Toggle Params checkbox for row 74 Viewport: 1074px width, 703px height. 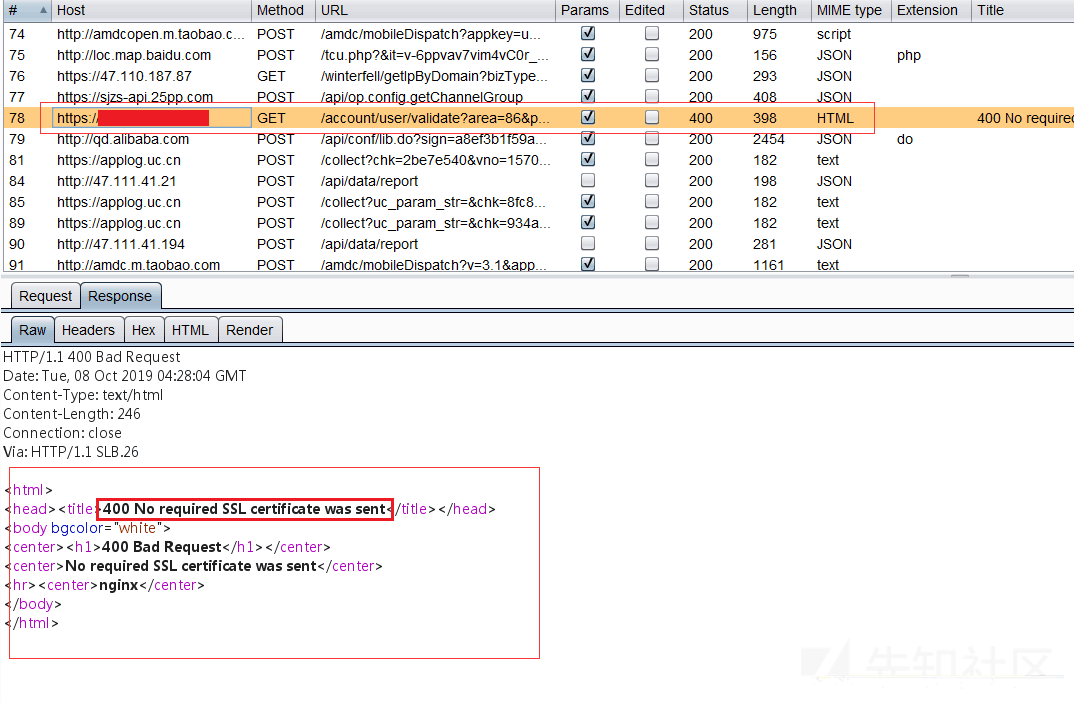588,33
